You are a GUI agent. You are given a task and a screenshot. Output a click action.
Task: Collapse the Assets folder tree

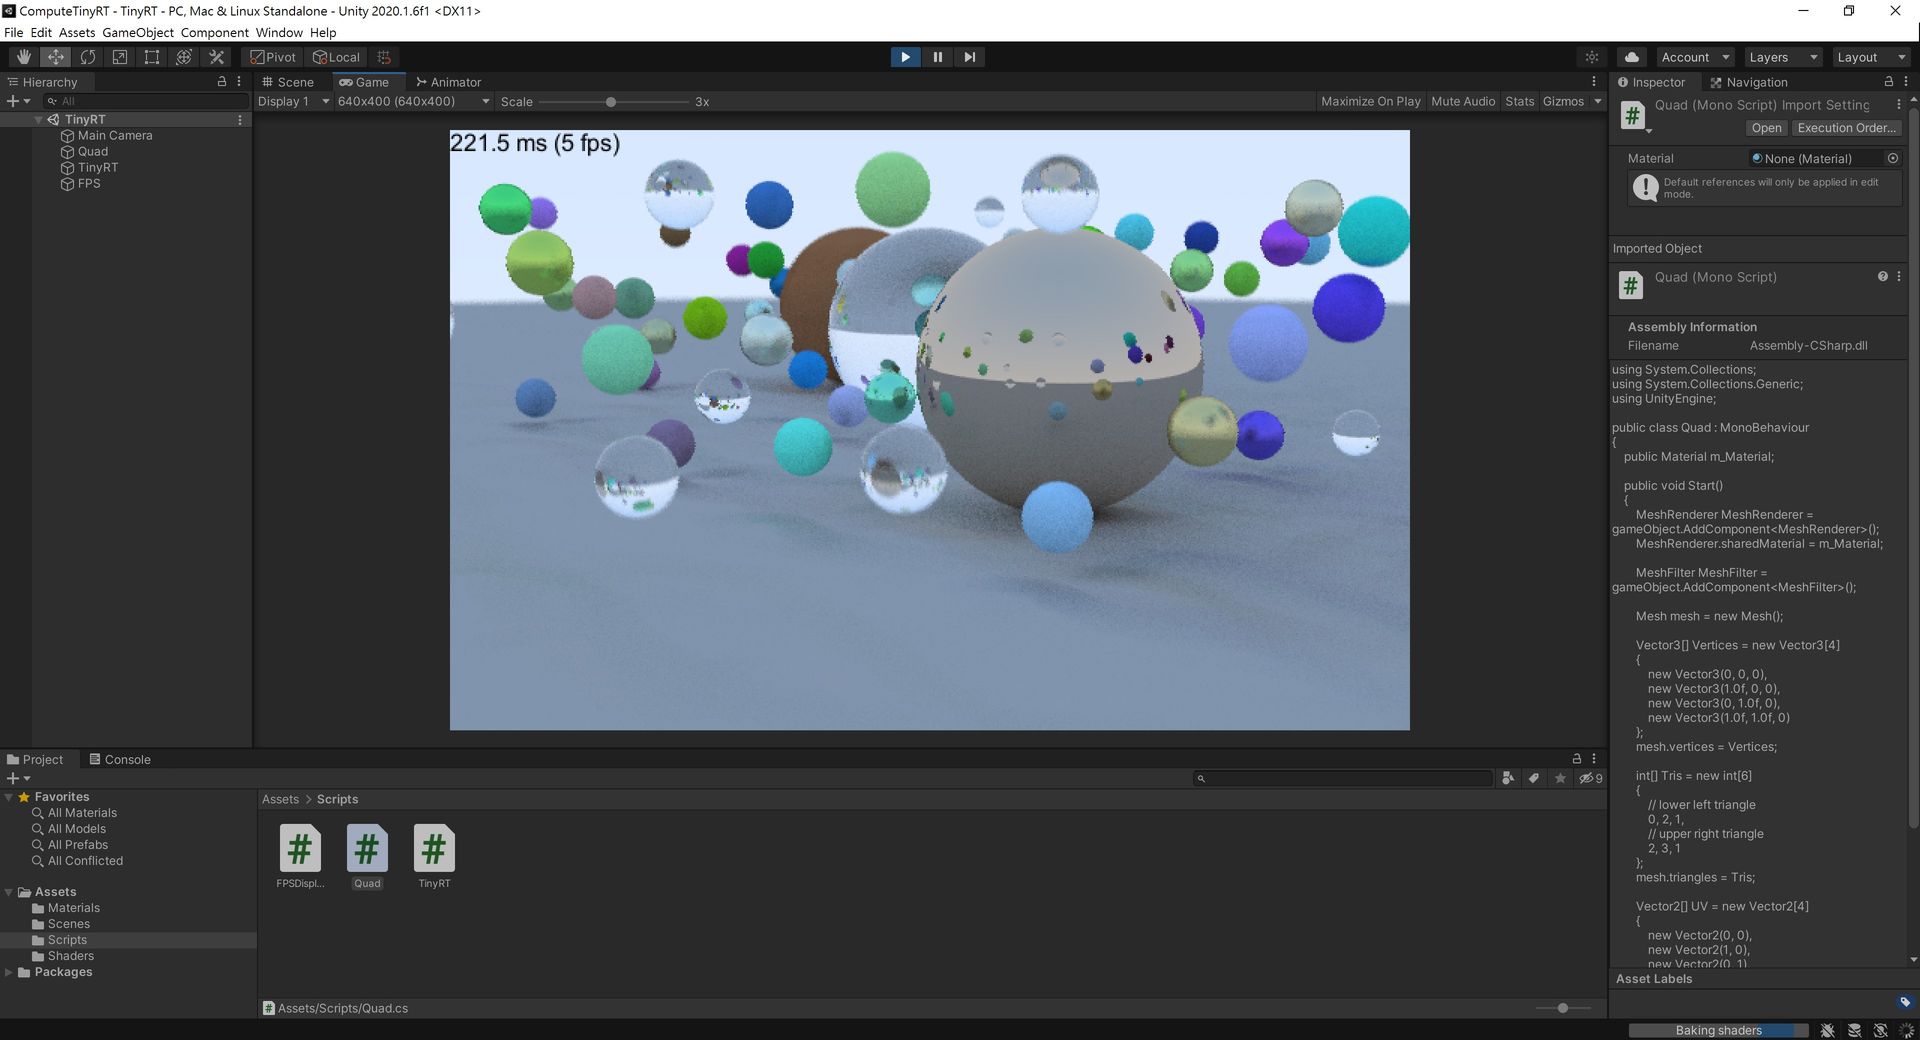pos(9,892)
